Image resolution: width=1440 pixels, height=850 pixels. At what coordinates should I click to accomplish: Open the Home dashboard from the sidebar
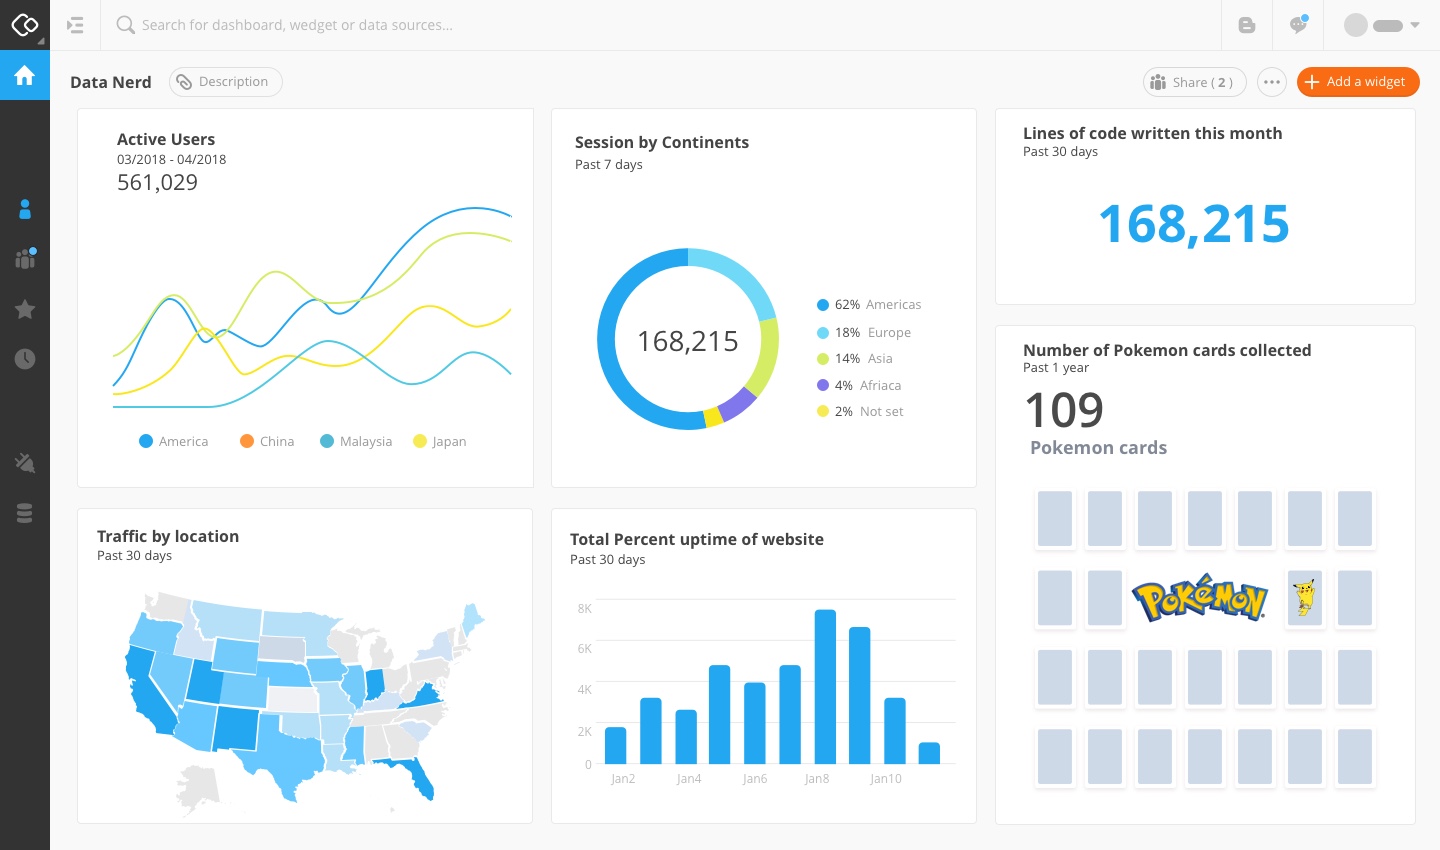click(24, 75)
